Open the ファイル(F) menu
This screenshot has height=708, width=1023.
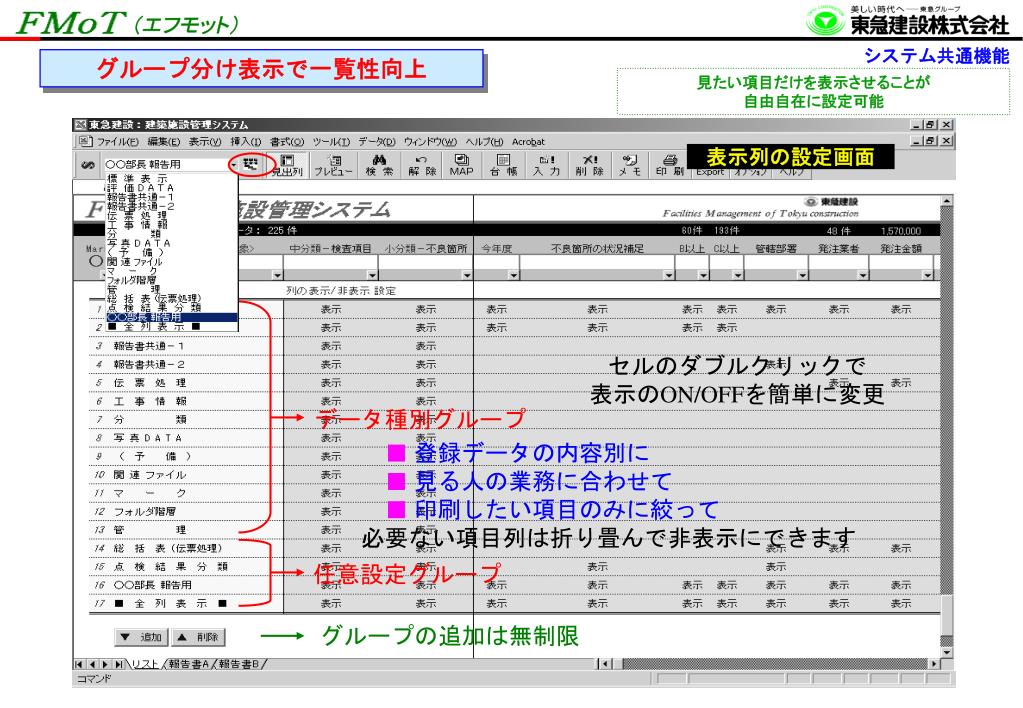click(117, 142)
